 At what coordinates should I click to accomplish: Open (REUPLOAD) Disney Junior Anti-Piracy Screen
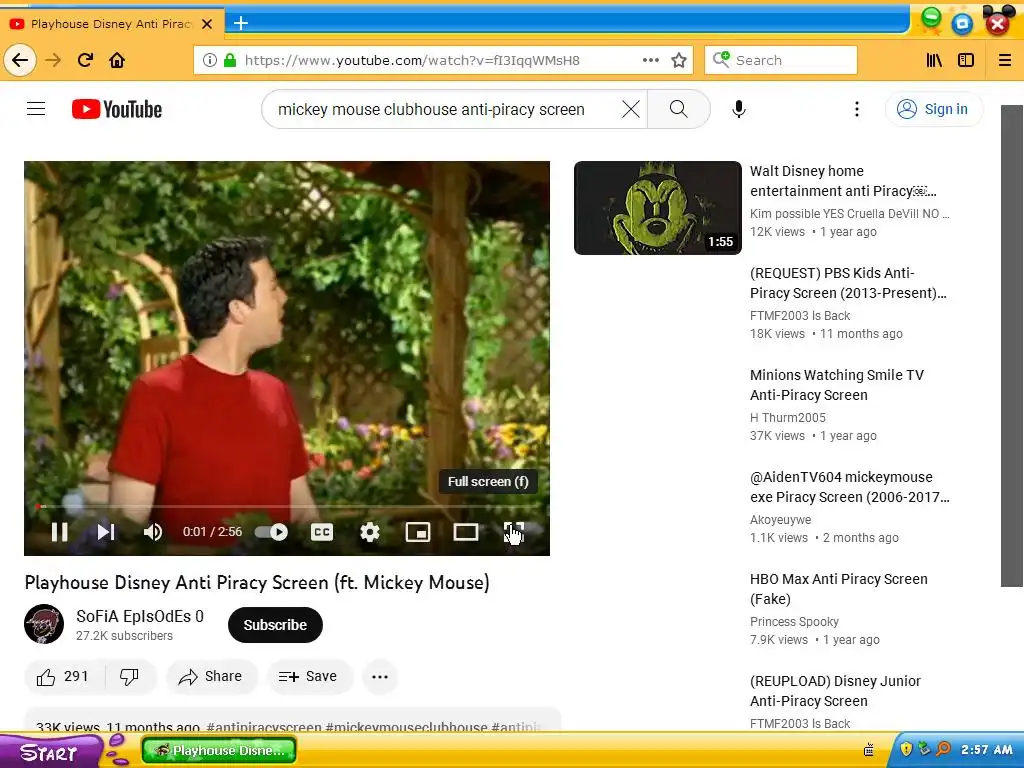click(835, 690)
